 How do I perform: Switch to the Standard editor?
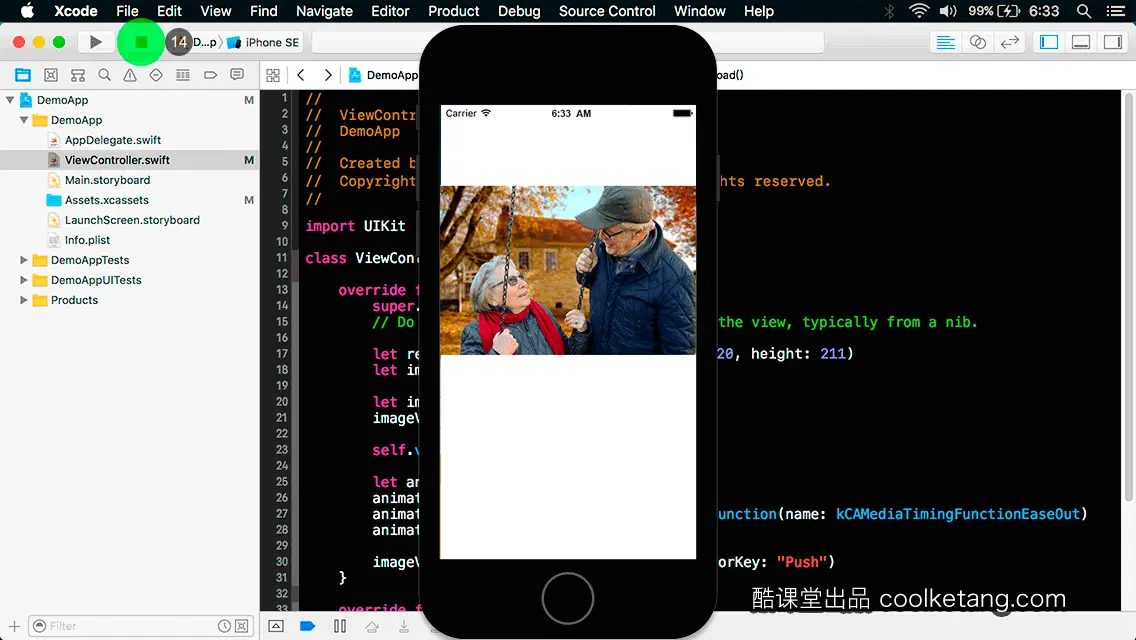pos(945,43)
